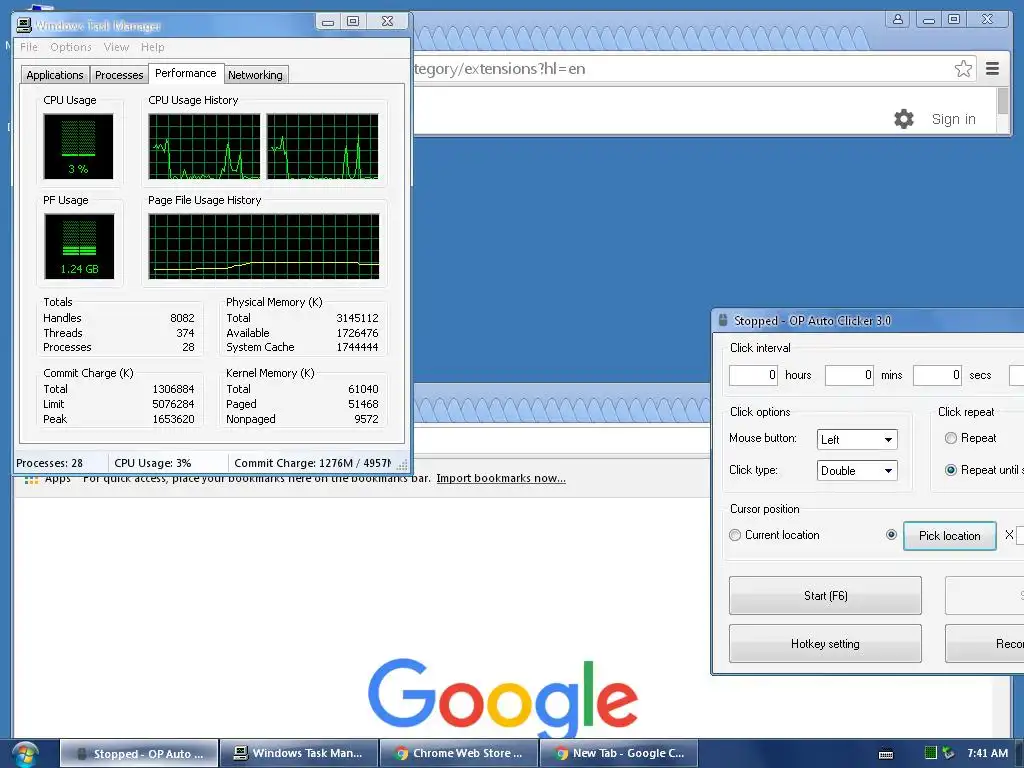
Task: Switch to the Networking tab
Action: tap(255, 74)
